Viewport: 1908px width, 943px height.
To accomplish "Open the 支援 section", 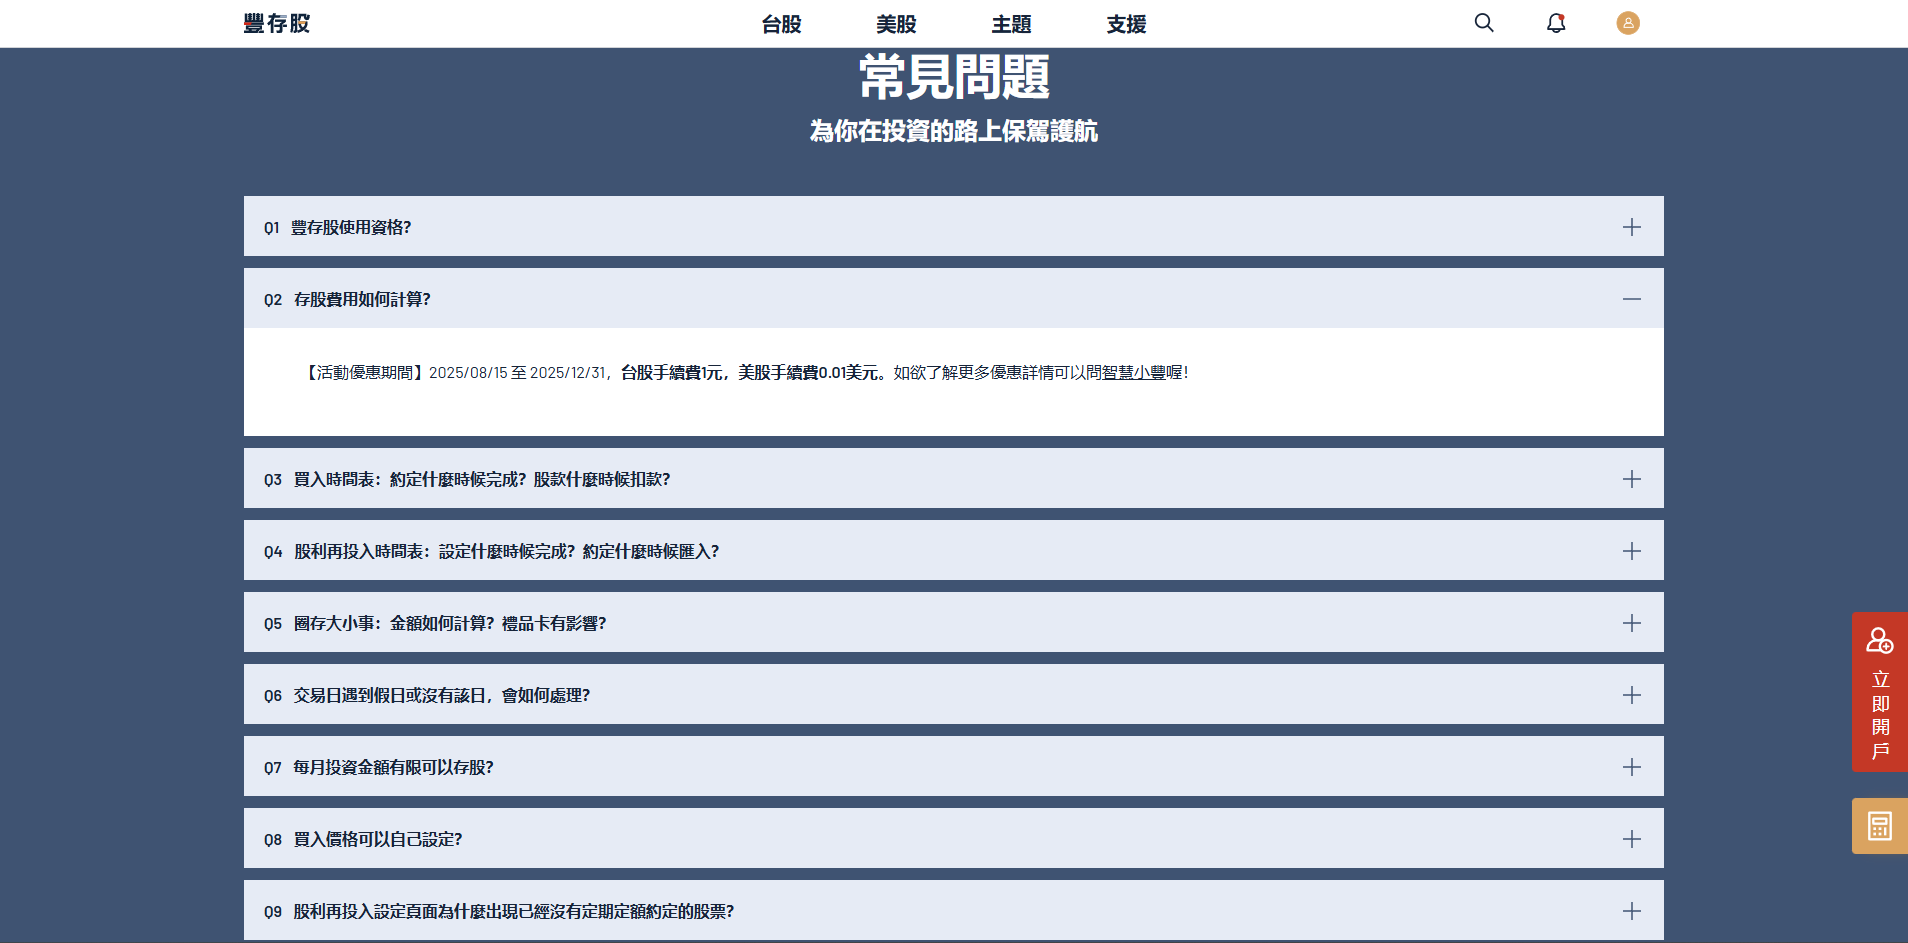I will click(x=1125, y=23).
